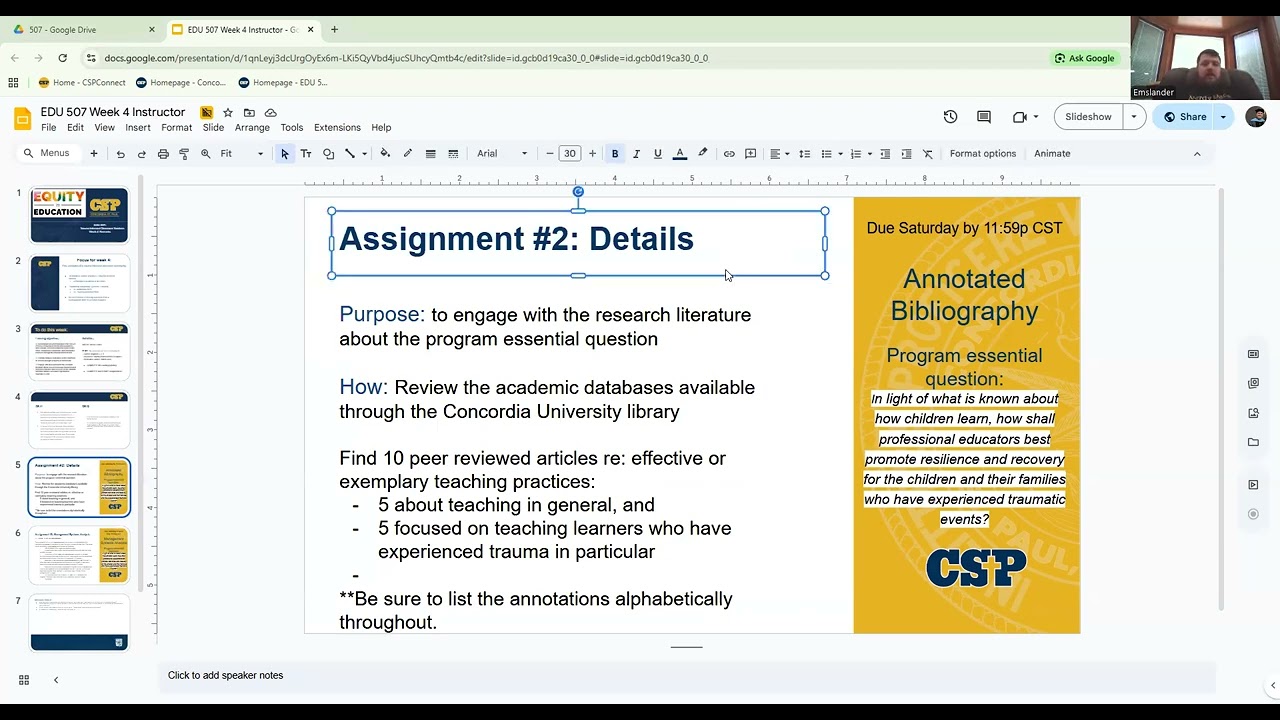Viewport: 1280px width, 720px height.
Task: Click the Add comment toolbar icon
Action: (x=750, y=154)
